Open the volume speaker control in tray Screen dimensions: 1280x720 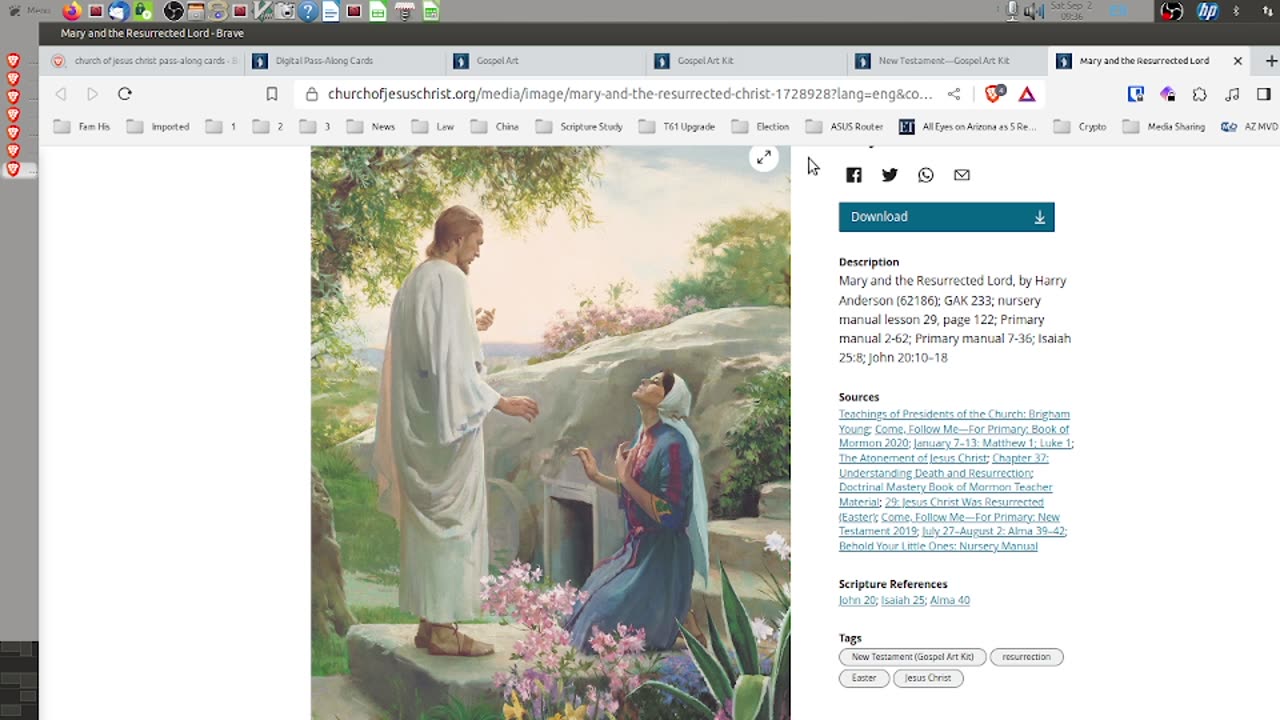(x=1033, y=11)
